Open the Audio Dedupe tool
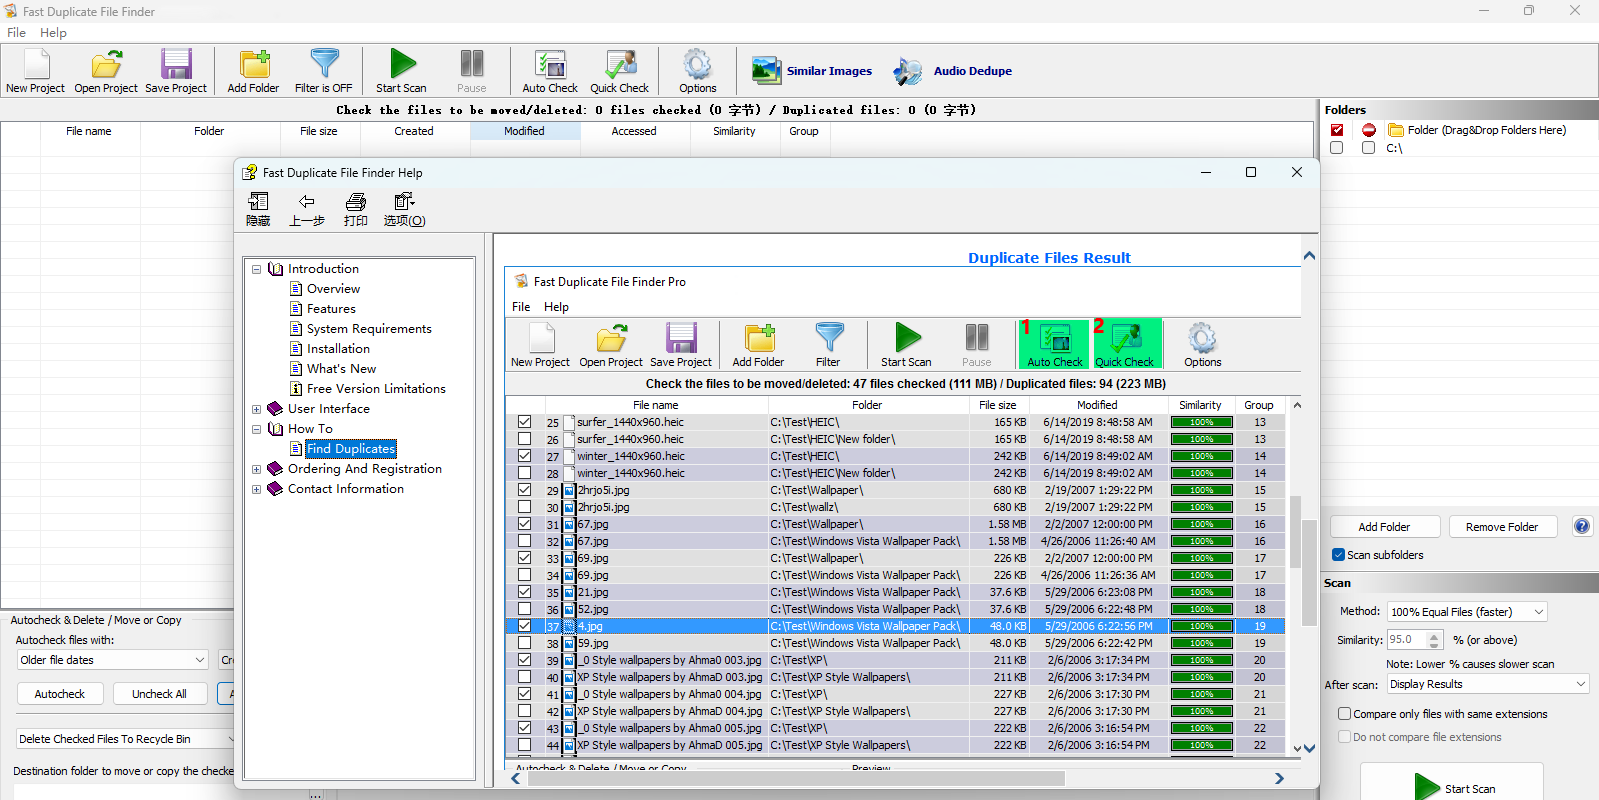 coord(953,71)
